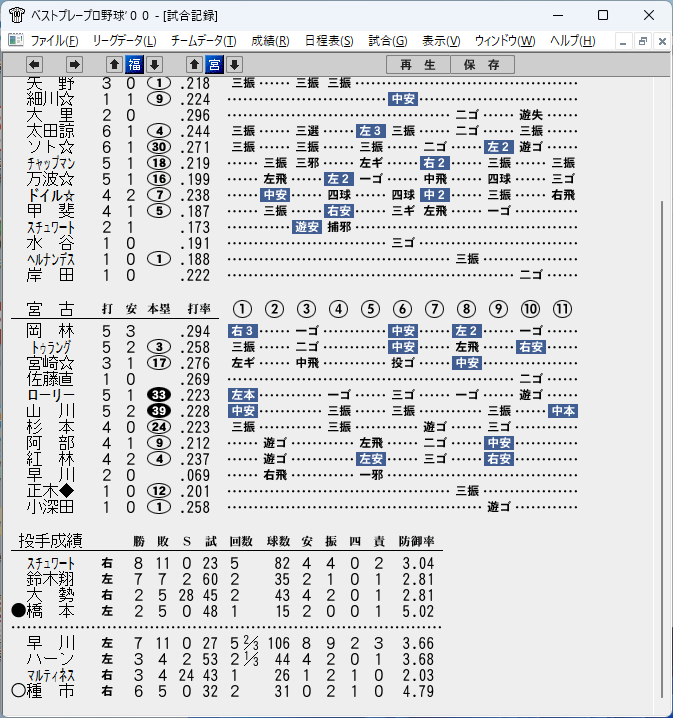Click the down arrow beside 宮 team icon

click(234, 65)
